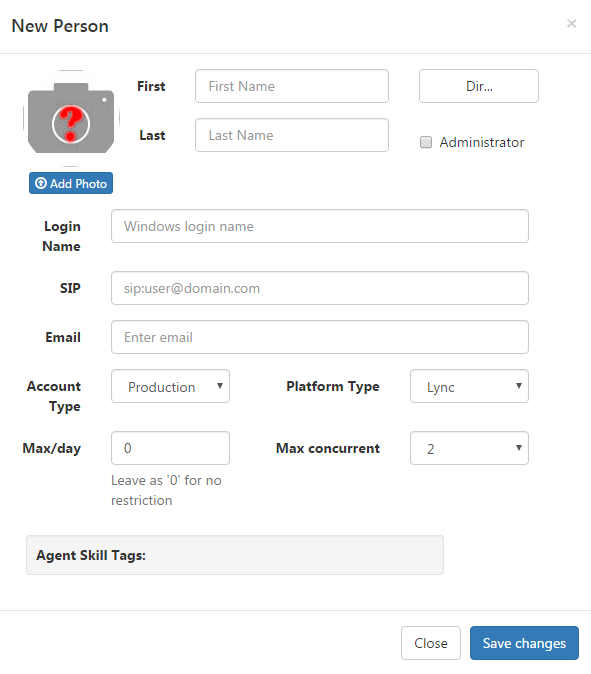Click the Administrator label text

pyautogui.click(x=481, y=142)
